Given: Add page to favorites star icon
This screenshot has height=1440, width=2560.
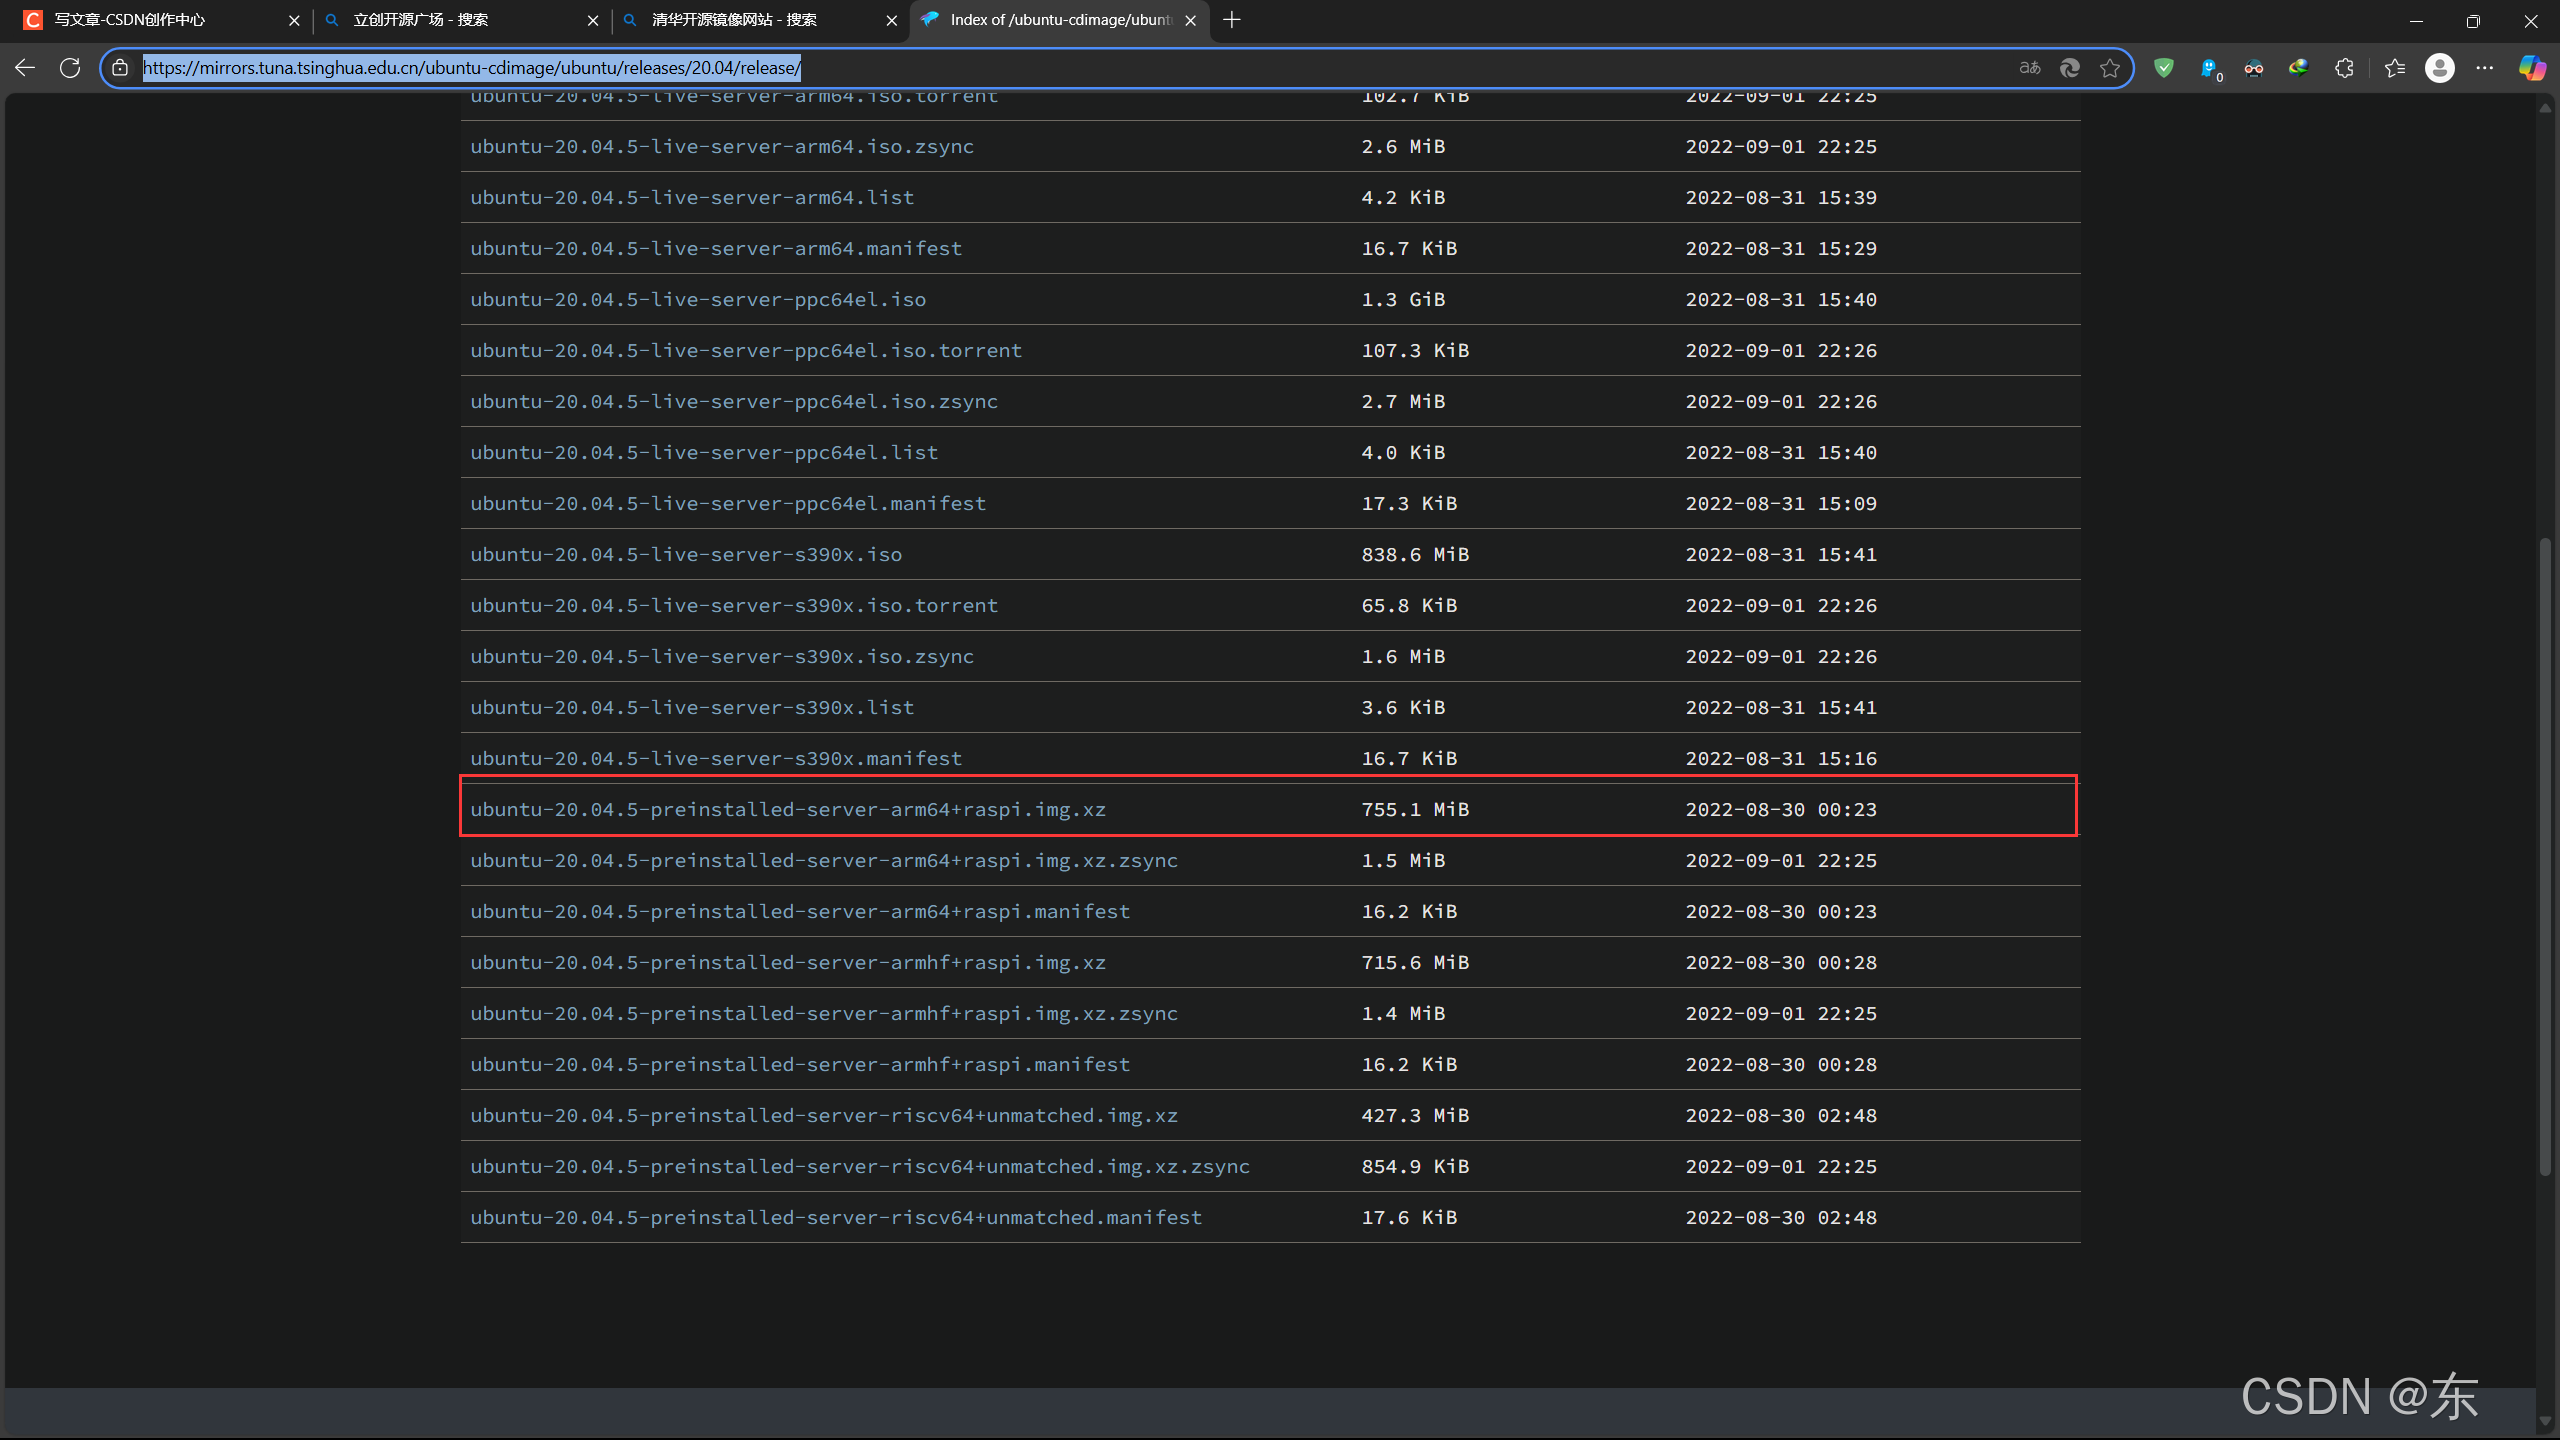Looking at the screenshot, I should click(2110, 68).
